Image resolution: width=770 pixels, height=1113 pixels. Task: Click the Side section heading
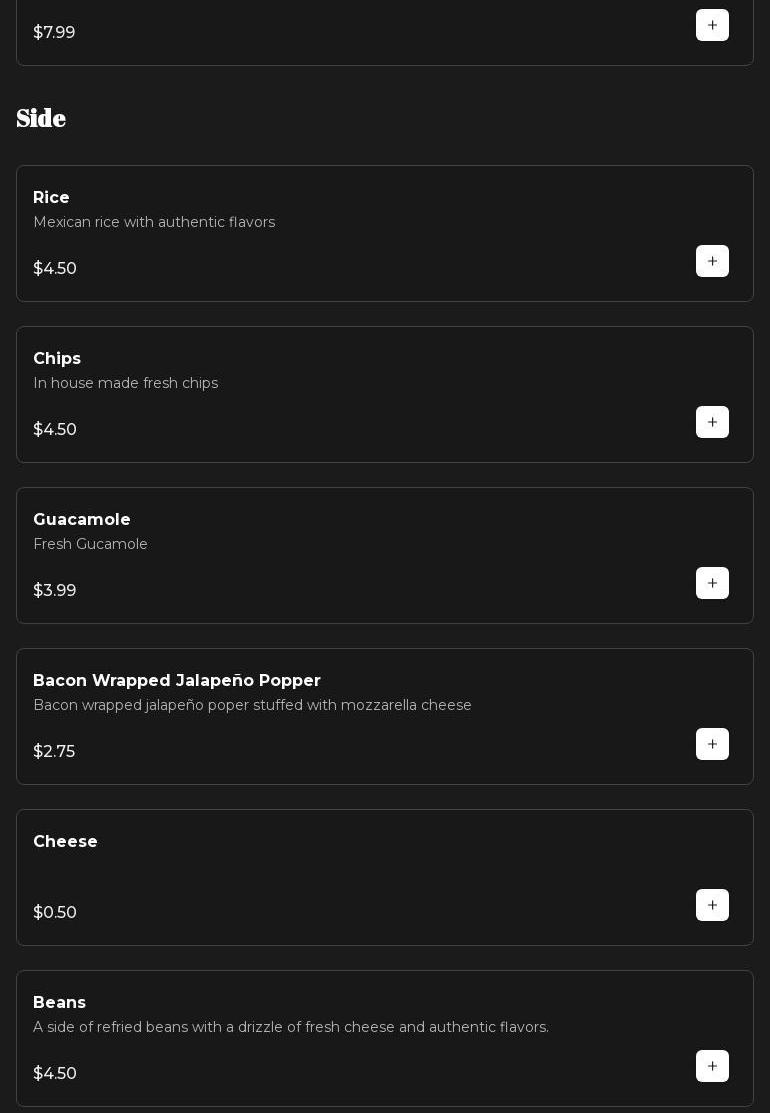tap(41, 118)
